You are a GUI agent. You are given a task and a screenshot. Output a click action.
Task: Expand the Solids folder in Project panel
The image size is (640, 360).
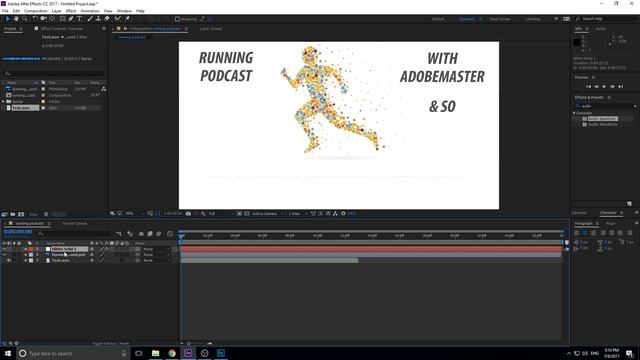pos(4,102)
